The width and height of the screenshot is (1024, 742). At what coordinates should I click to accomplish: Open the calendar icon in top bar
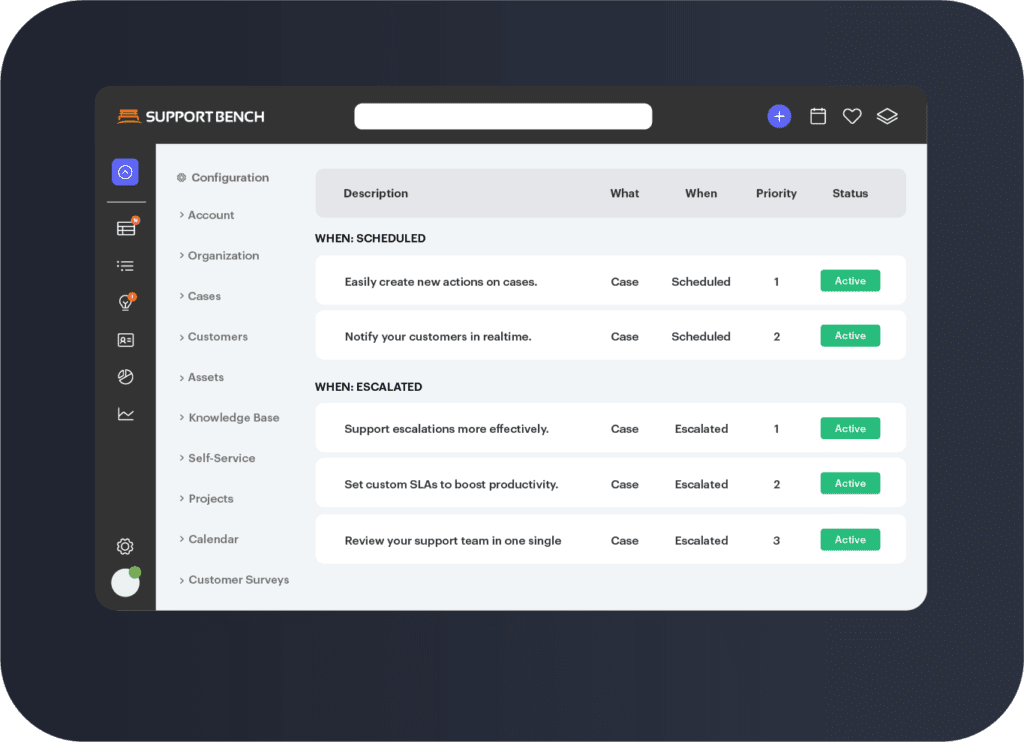pyautogui.click(x=818, y=116)
